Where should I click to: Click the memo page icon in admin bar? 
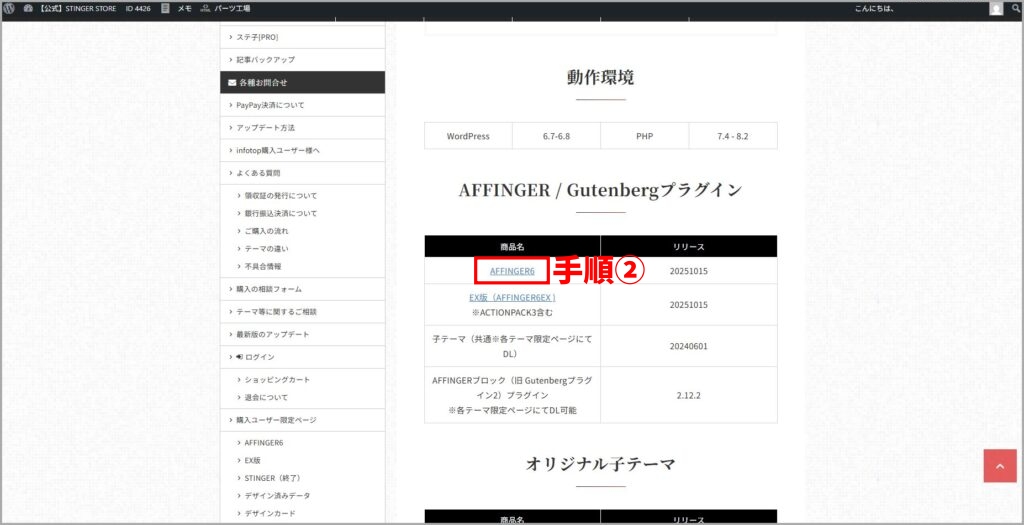coord(165,8)
